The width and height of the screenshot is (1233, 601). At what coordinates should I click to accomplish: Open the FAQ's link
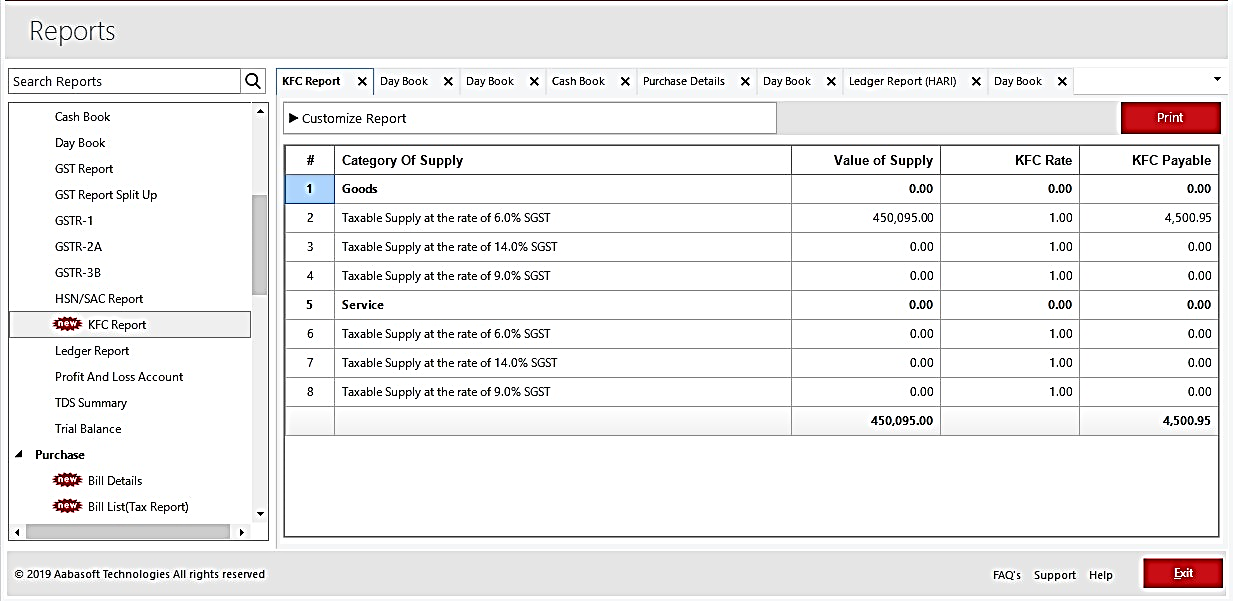pos(1006,575)
